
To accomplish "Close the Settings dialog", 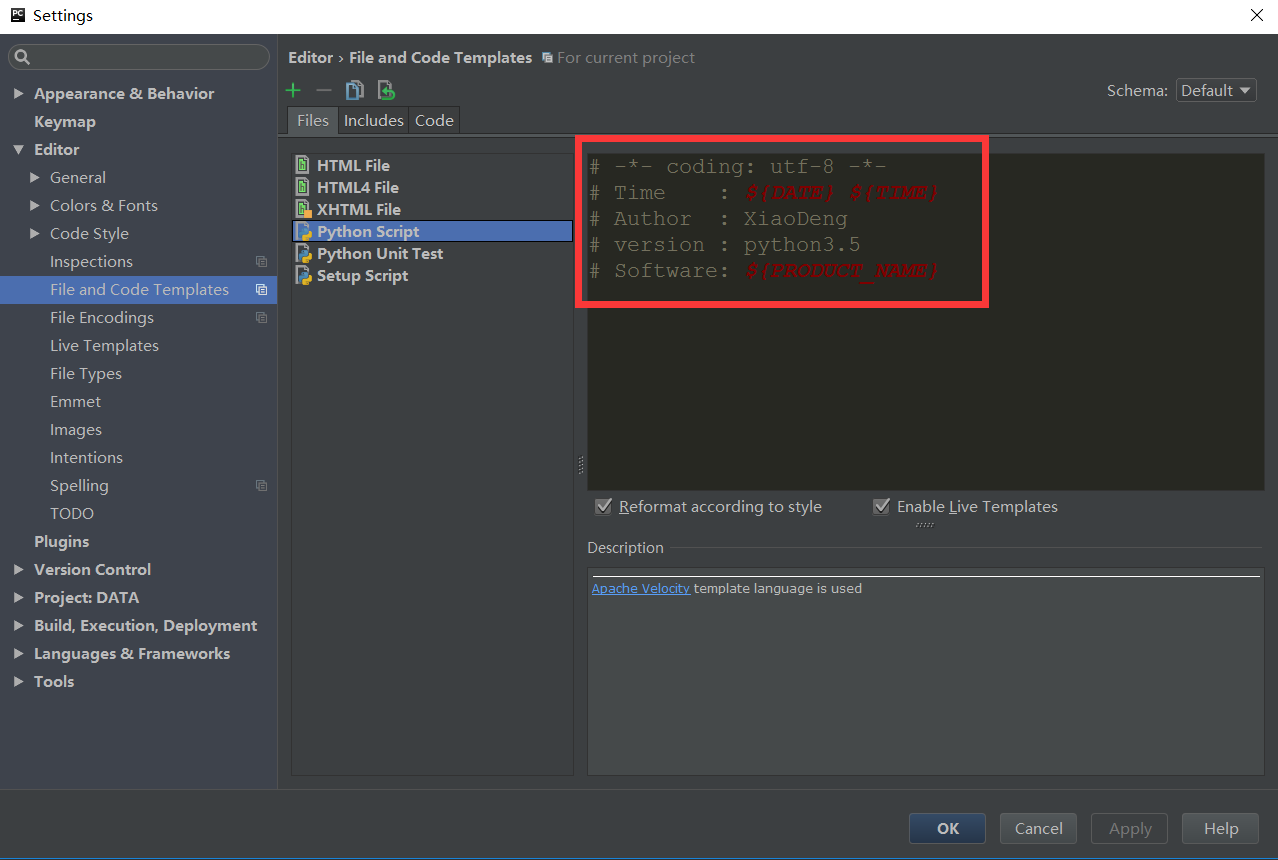I will click(1256, 15).
